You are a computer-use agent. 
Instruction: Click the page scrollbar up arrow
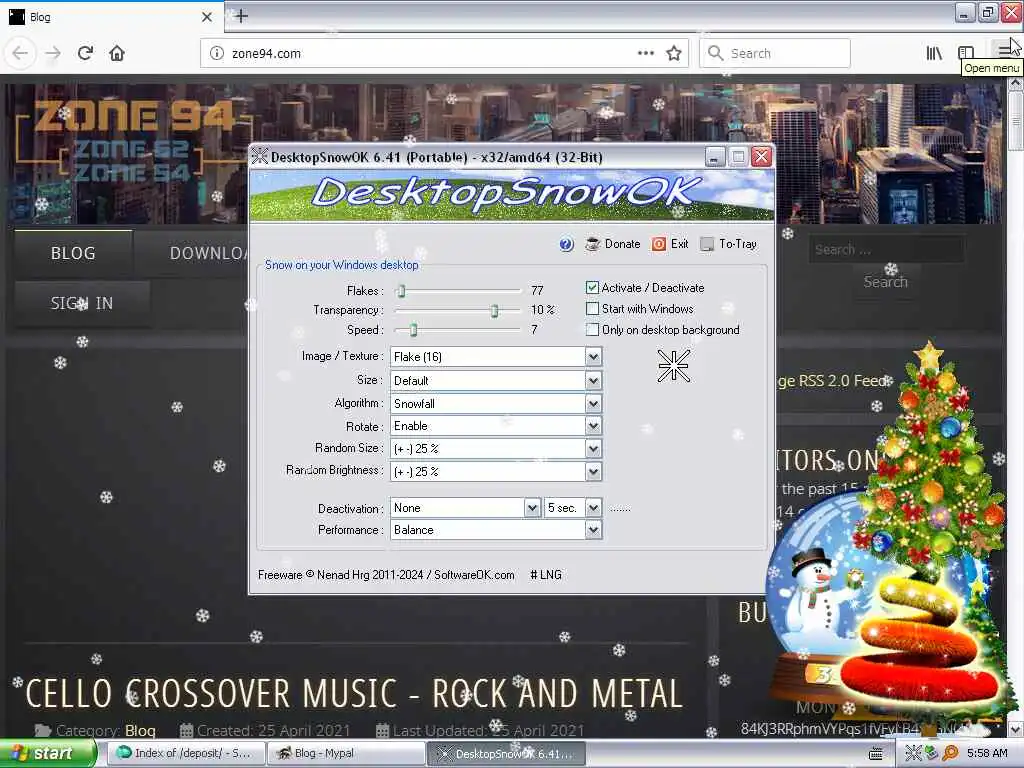coord(1016,84)
